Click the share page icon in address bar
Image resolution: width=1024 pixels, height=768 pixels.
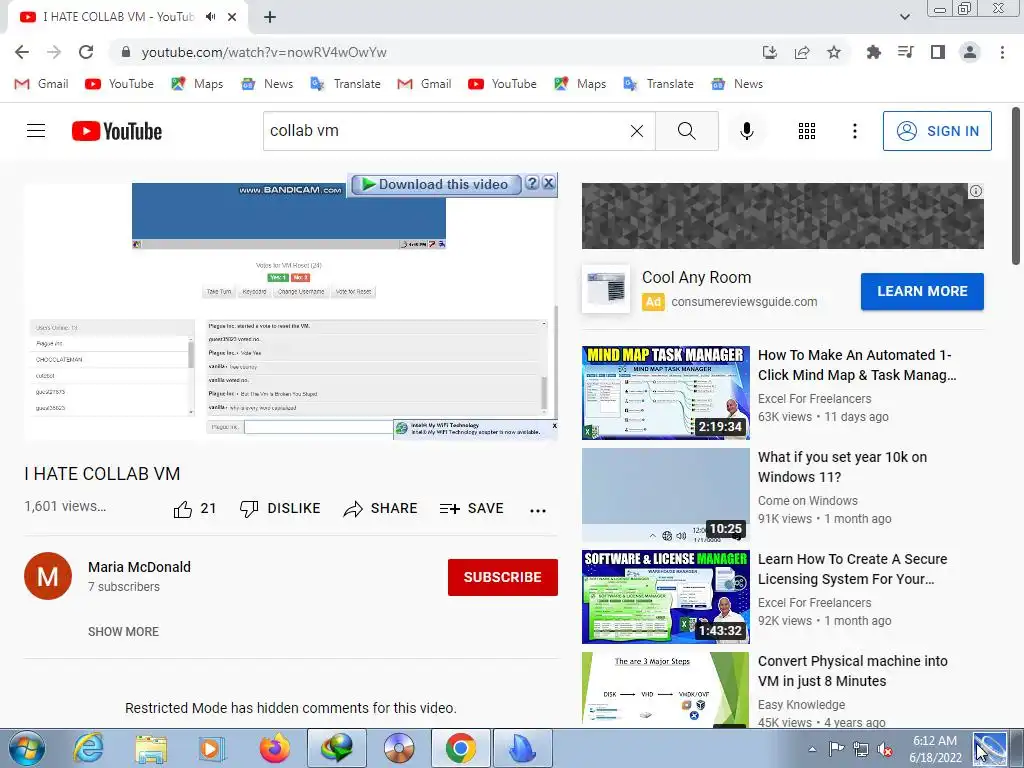(802, 52)
